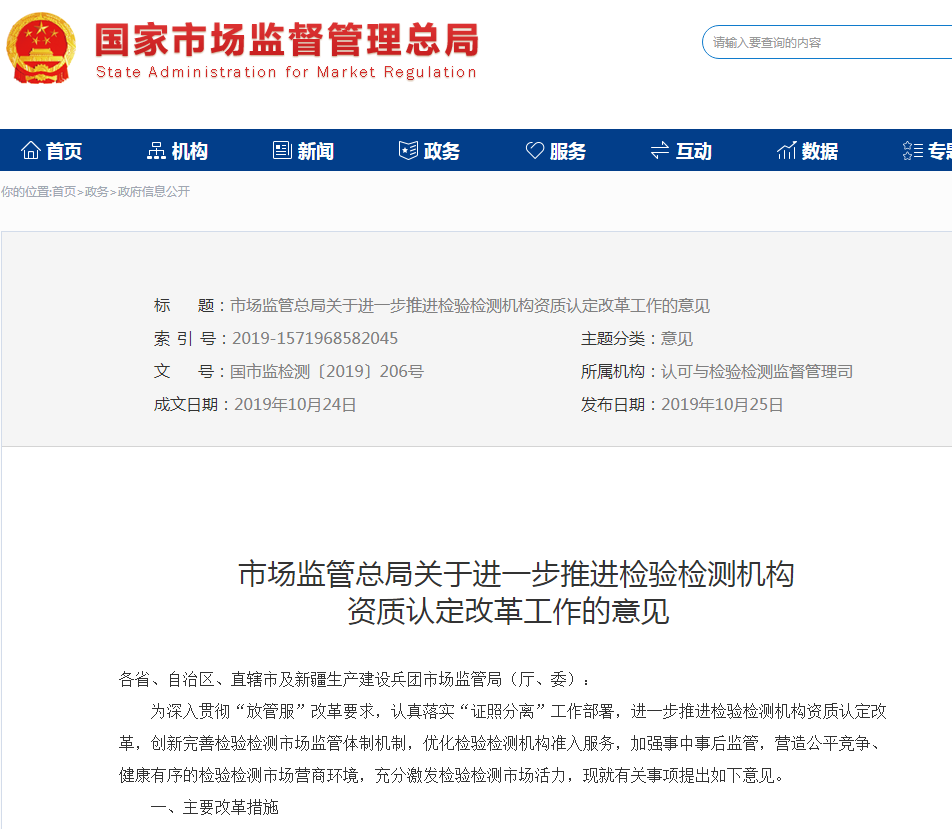This screenshot has width=952, height=829.
Task: Click the house icon beside 首页
Action: point(31,151)
